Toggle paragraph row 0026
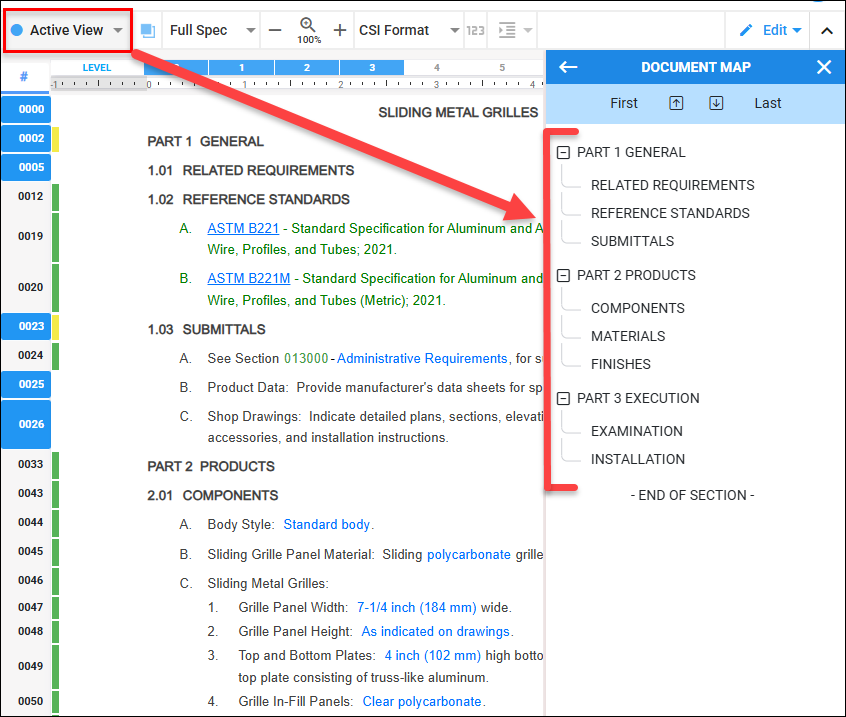This screenshot has height=717, width=846. (26, 424)
